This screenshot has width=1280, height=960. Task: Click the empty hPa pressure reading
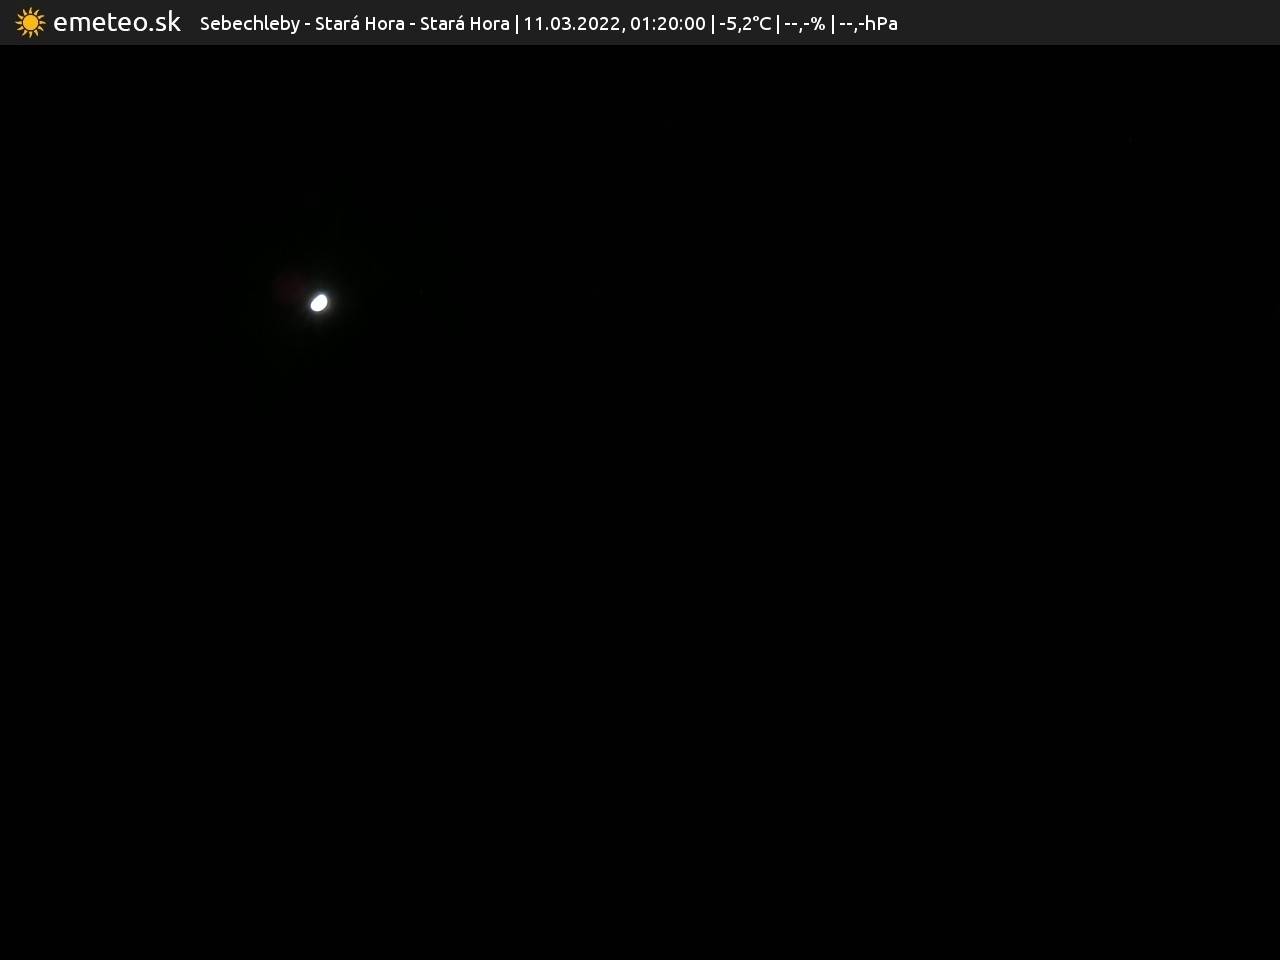click(x=868, y=23)
